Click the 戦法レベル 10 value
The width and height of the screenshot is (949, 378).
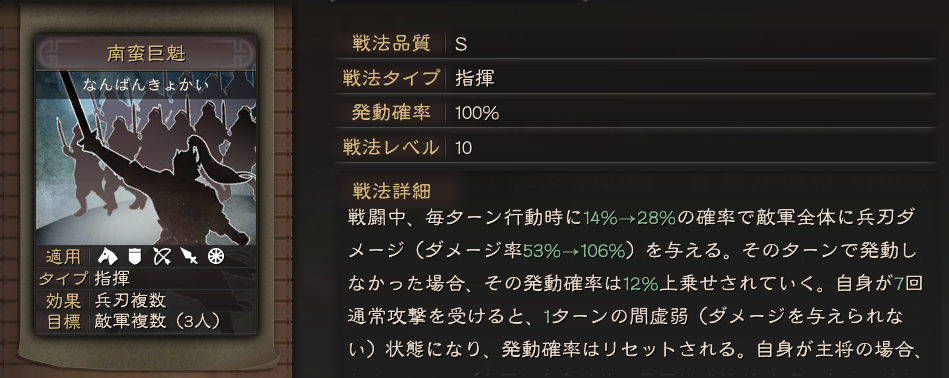tap(463, 148)
